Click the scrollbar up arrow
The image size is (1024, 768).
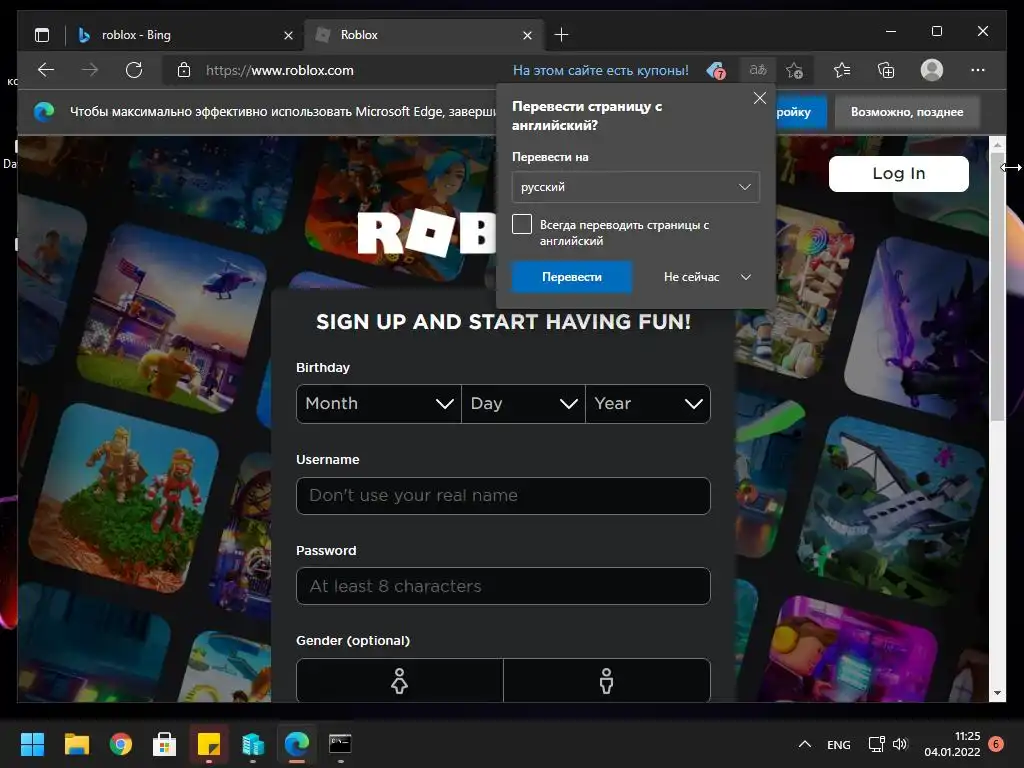997,144
